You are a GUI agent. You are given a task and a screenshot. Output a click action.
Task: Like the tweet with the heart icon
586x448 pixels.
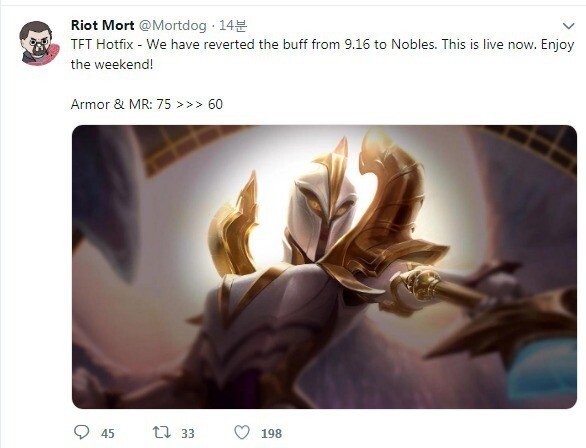click(x=242, y=432)
